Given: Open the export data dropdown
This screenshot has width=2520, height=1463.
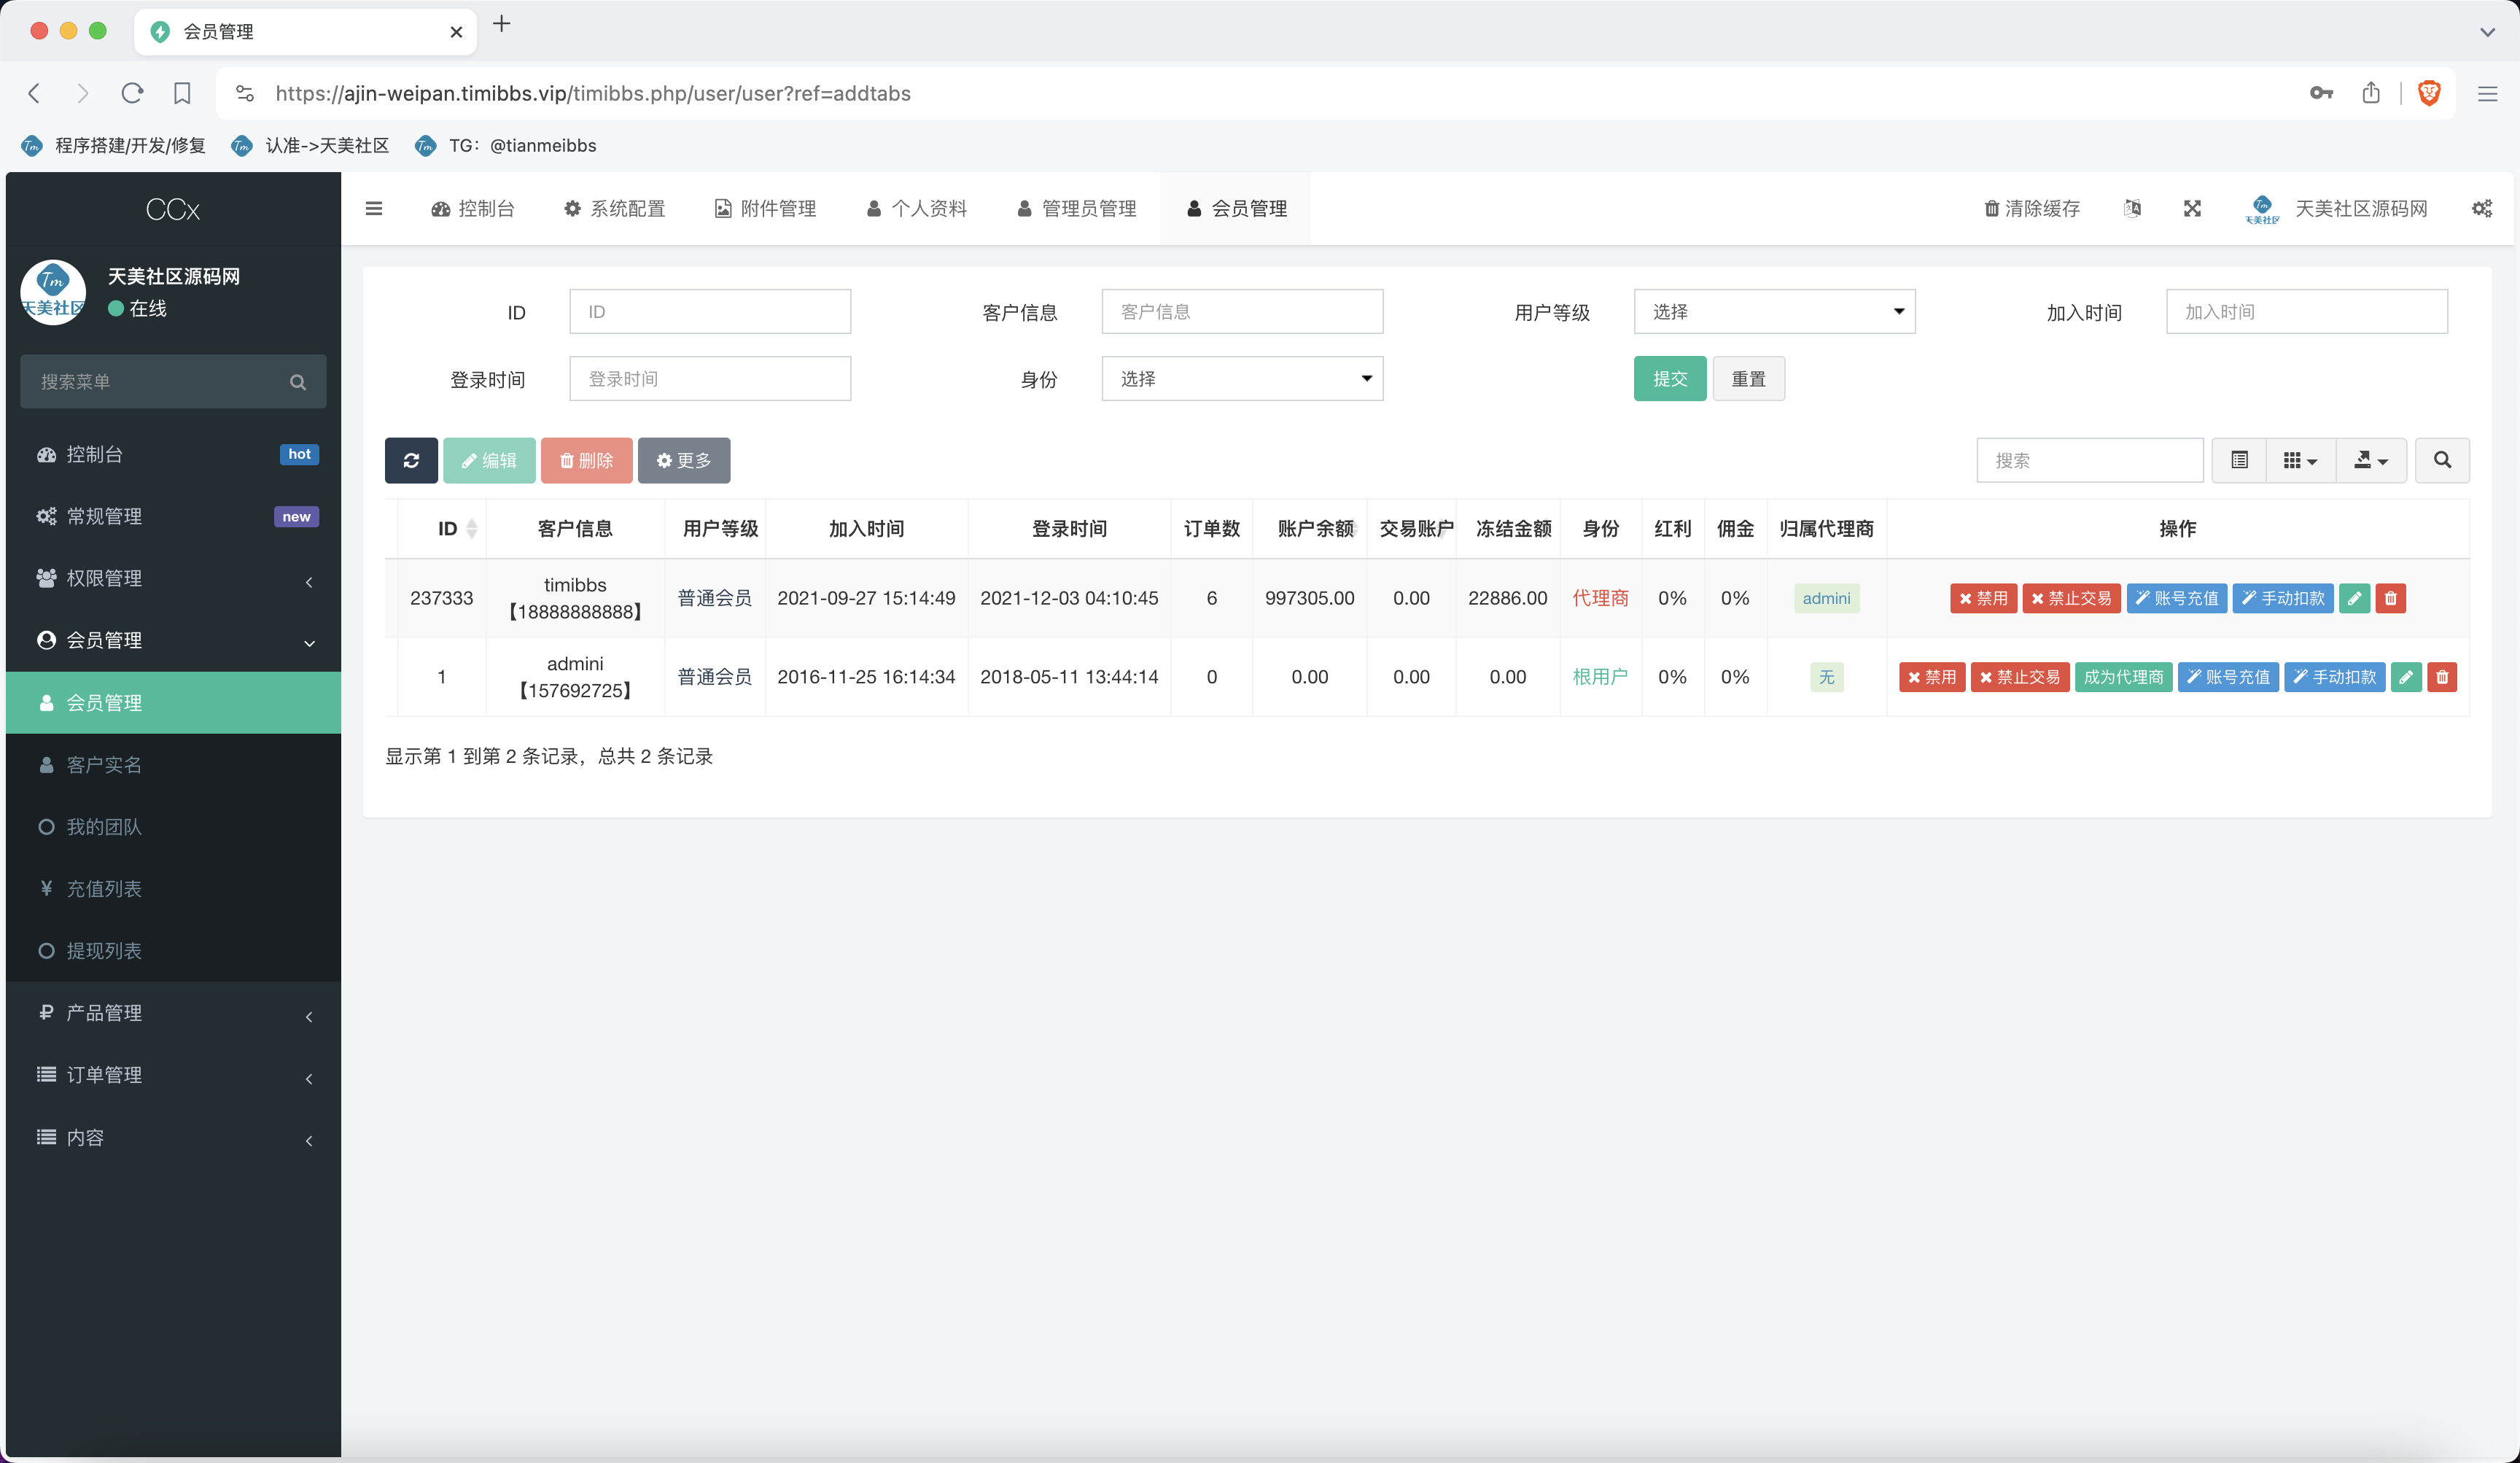Looking at the screenshot, I should coord(2371,460).
